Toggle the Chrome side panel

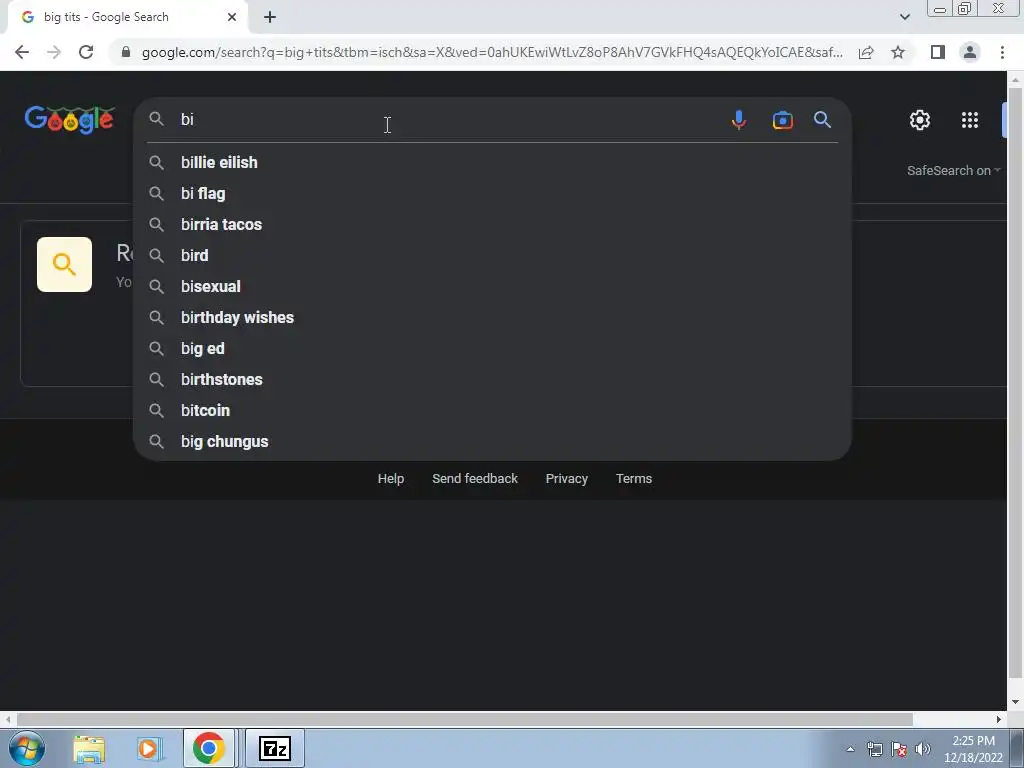[x=938, y=52]
